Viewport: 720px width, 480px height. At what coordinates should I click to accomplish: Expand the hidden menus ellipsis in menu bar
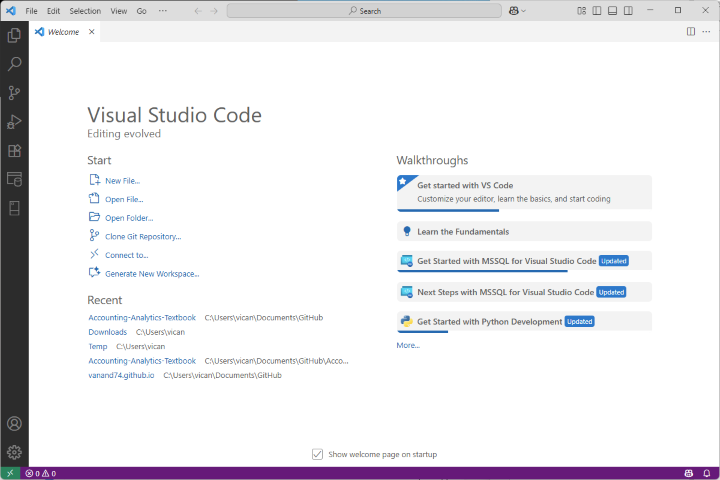[x=163, y=11]
